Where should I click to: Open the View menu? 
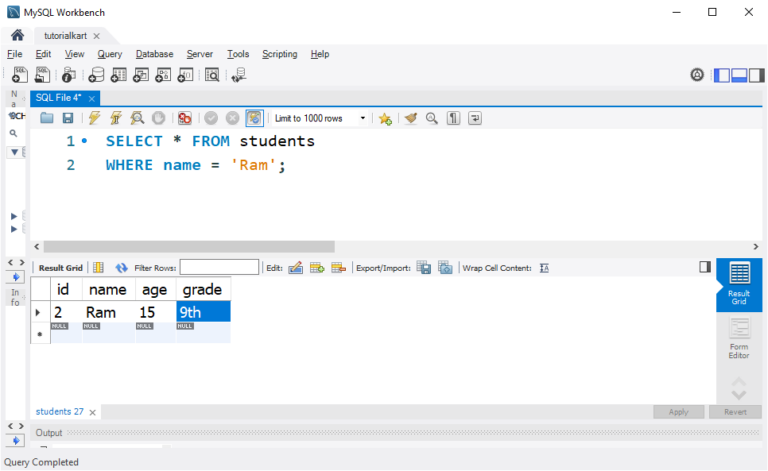pyautogui.click(x=74, y=54)
